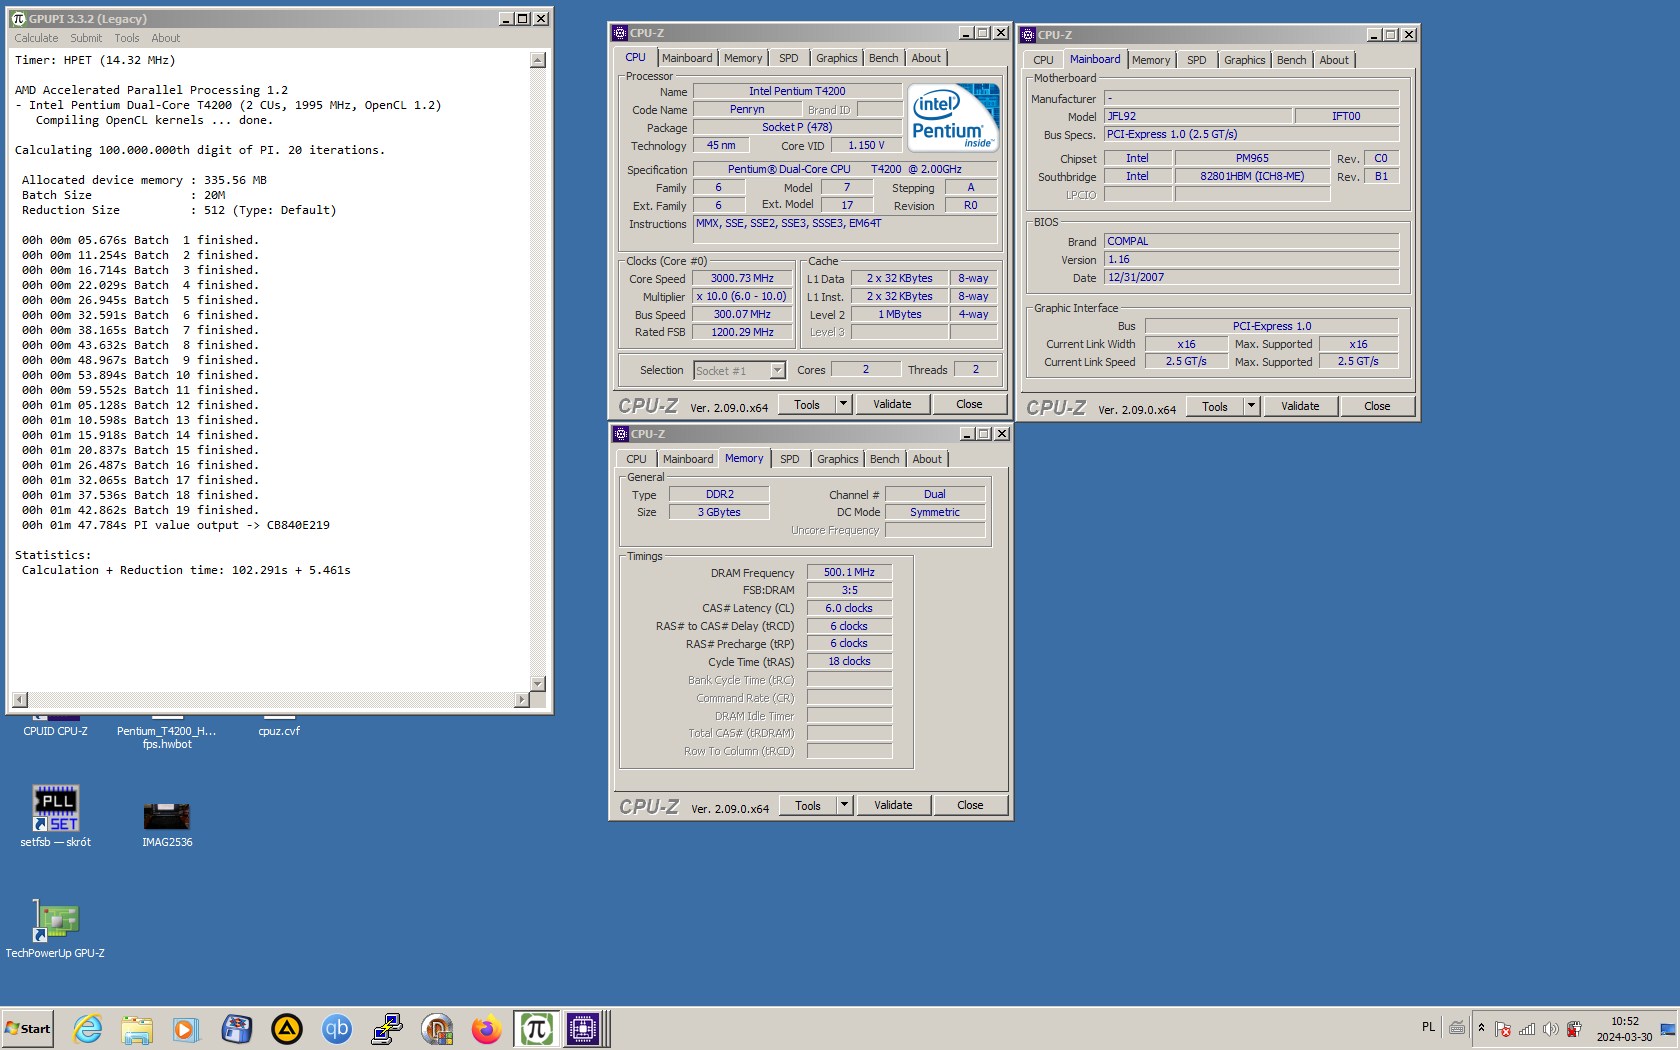Image resolution: width=1680 pixels, height=1050 pixels.
Task: Click Validate in the CPU tab window
Action: pyautogui.click(x=892, y=404)
